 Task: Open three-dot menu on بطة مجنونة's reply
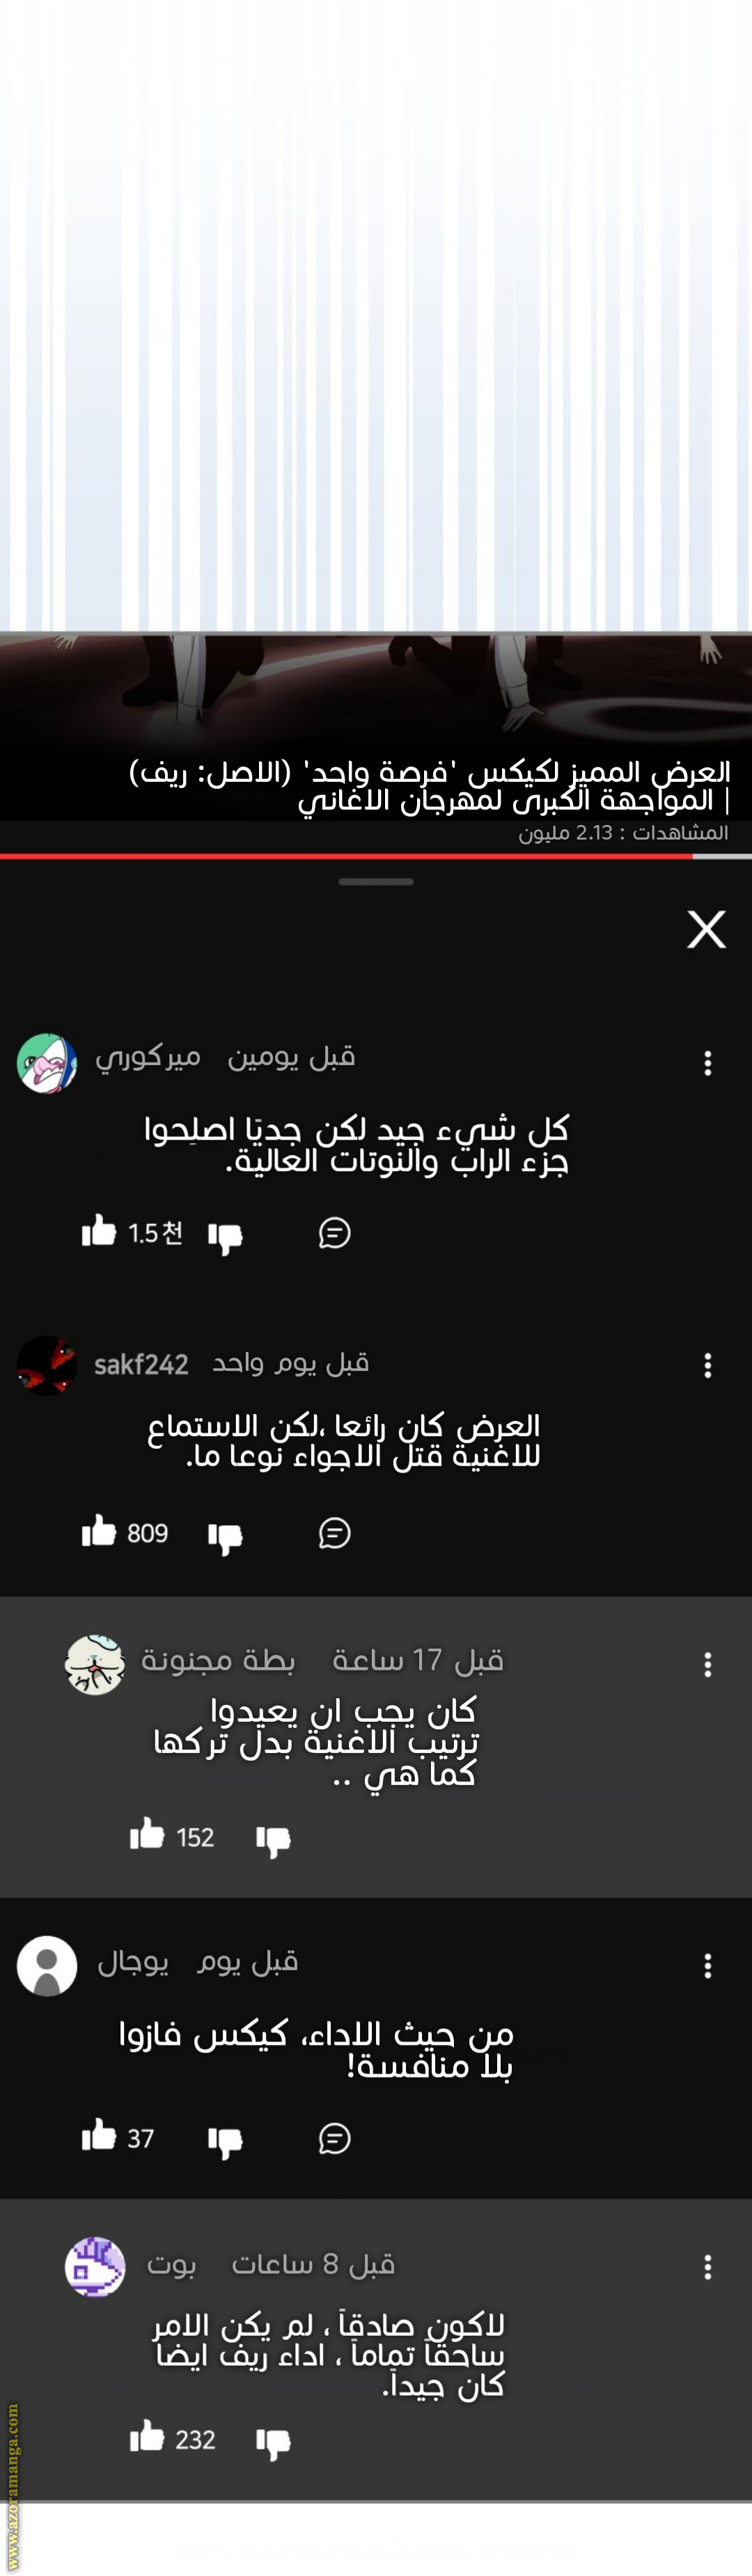(x=708, y=1665)
